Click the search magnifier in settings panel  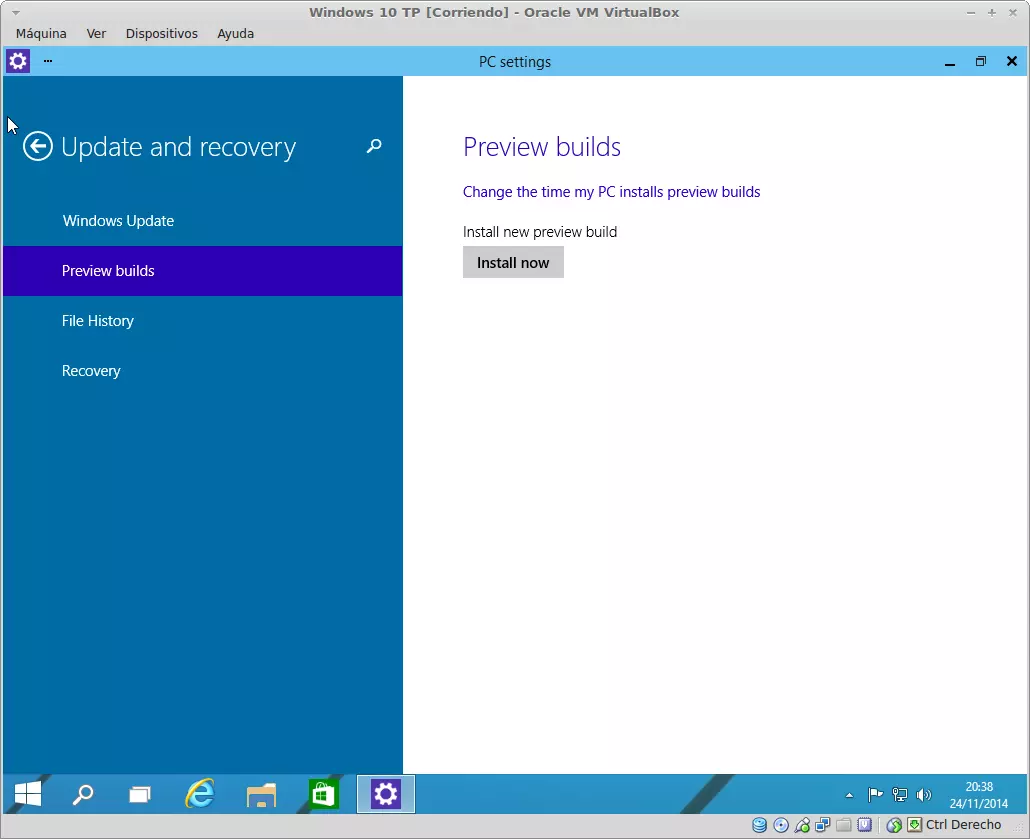click(374, 146)
